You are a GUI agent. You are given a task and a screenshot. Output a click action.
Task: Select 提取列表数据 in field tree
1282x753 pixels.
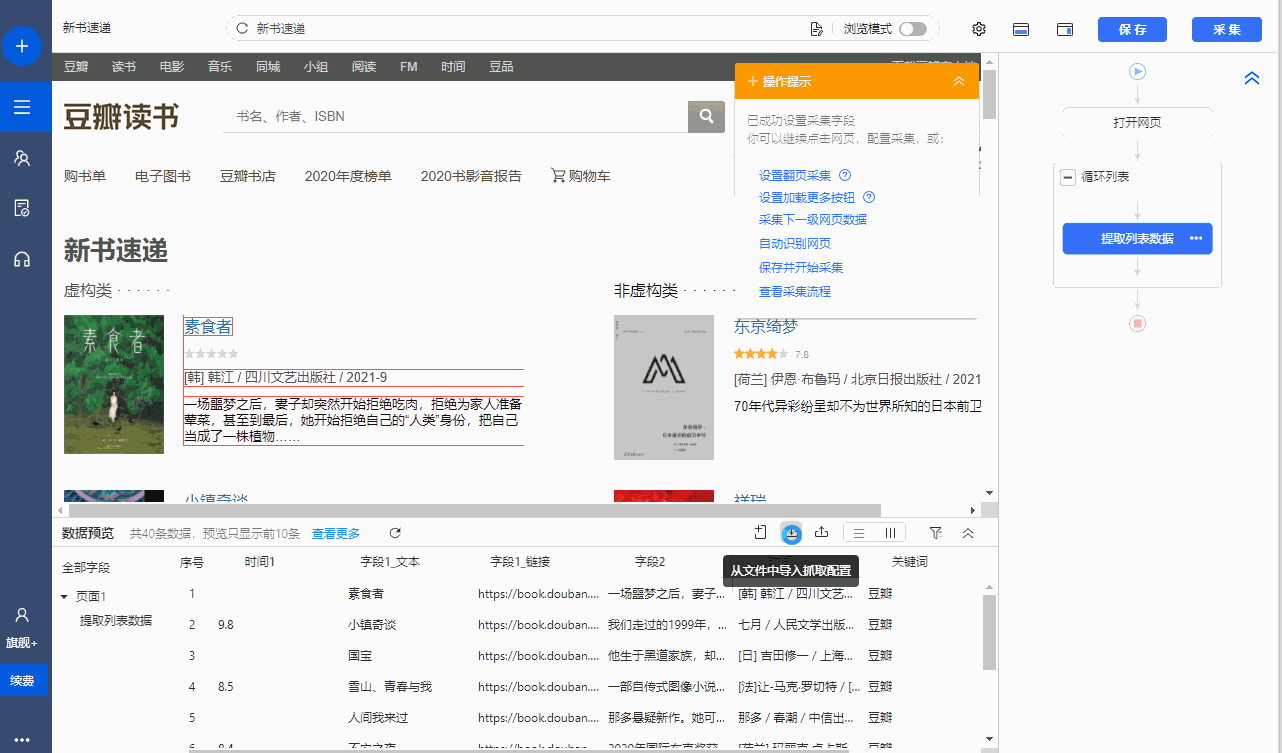[116, 620]
